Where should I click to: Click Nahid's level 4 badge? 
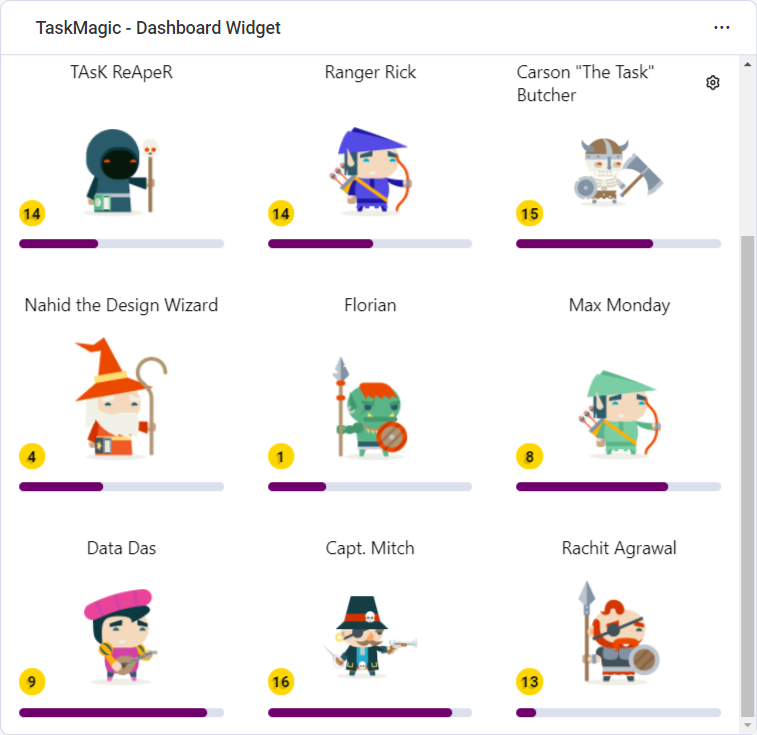pyautogui.click(x=32, y=456)
